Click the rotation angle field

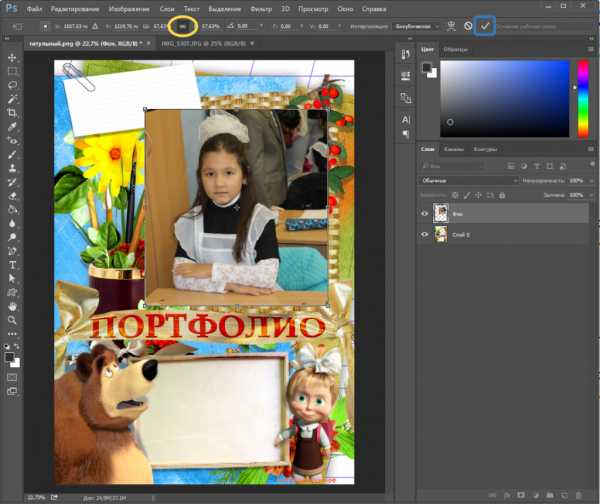tap(247, 26)
